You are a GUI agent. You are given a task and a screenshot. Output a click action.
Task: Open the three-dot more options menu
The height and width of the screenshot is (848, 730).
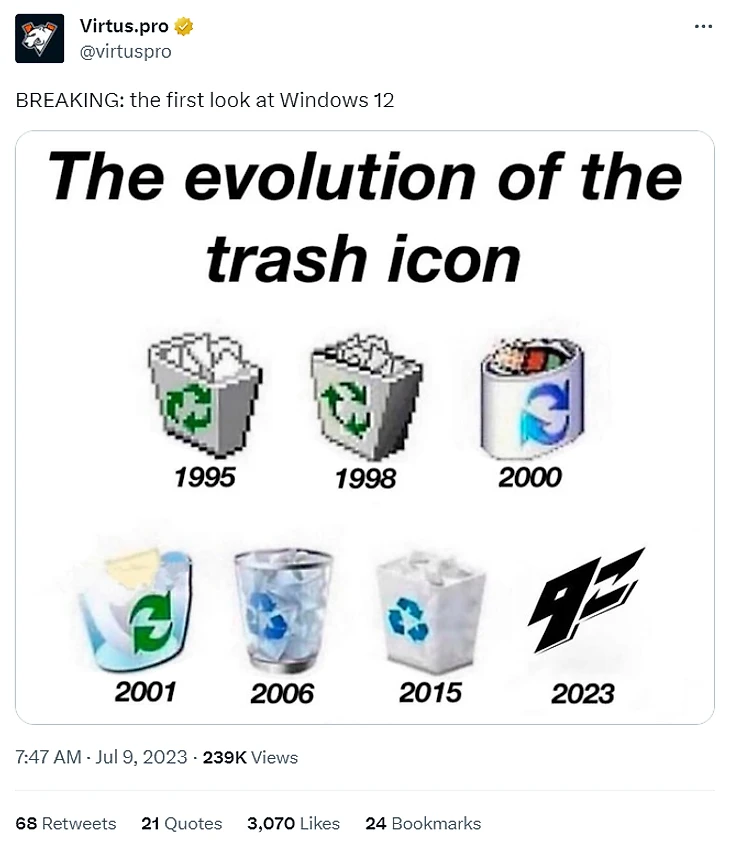coord(703,26)
